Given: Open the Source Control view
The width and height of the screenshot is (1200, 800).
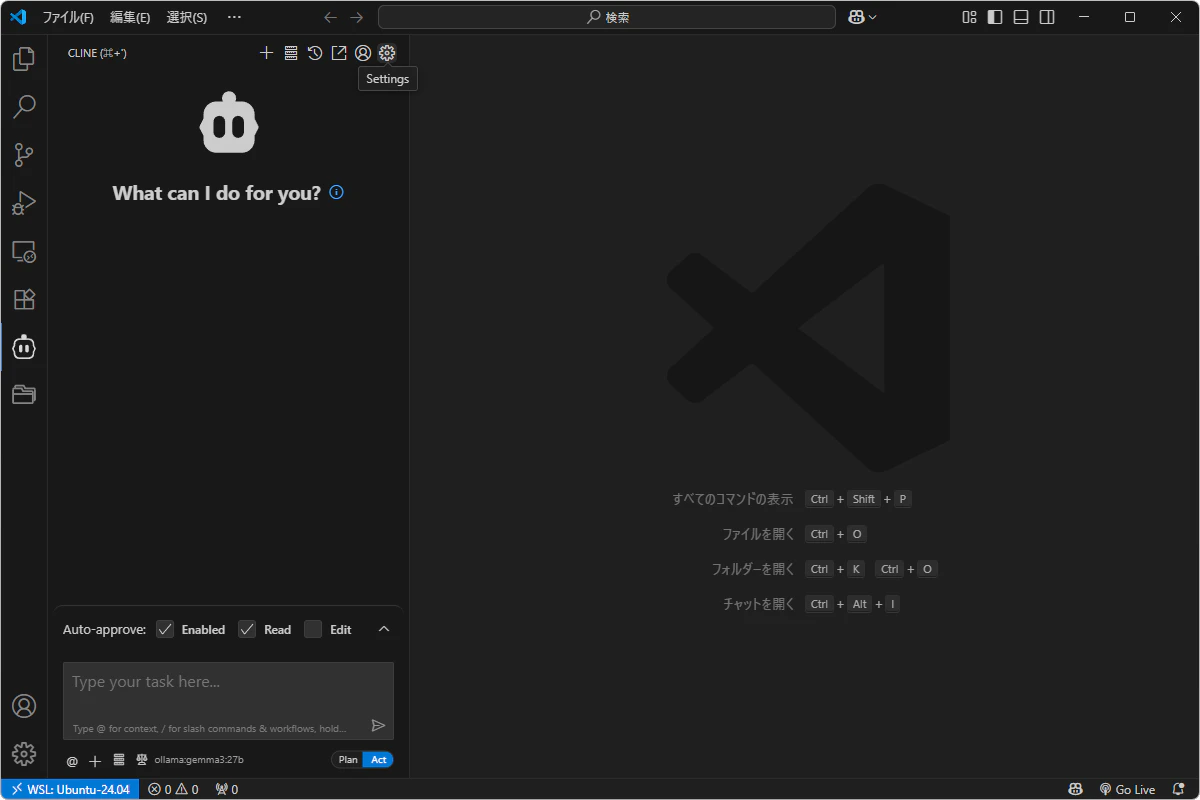Looking at the screenshot, I should click(24, 155).
